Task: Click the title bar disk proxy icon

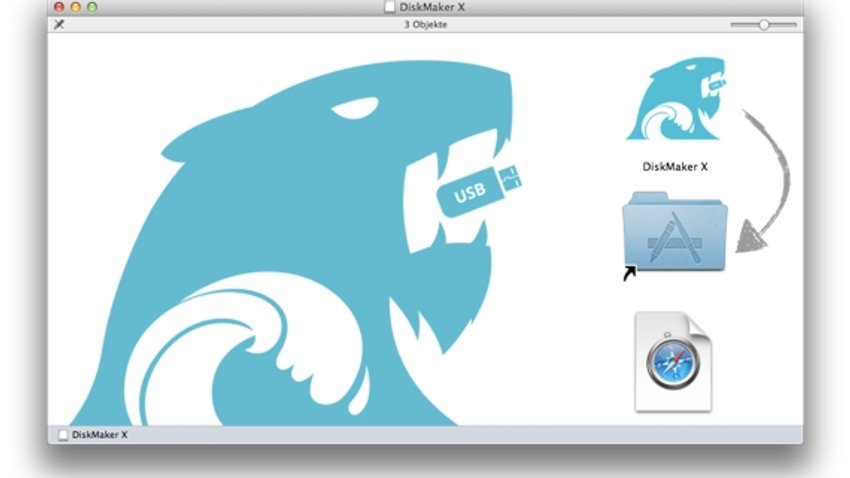Action: tap(389, 7)
